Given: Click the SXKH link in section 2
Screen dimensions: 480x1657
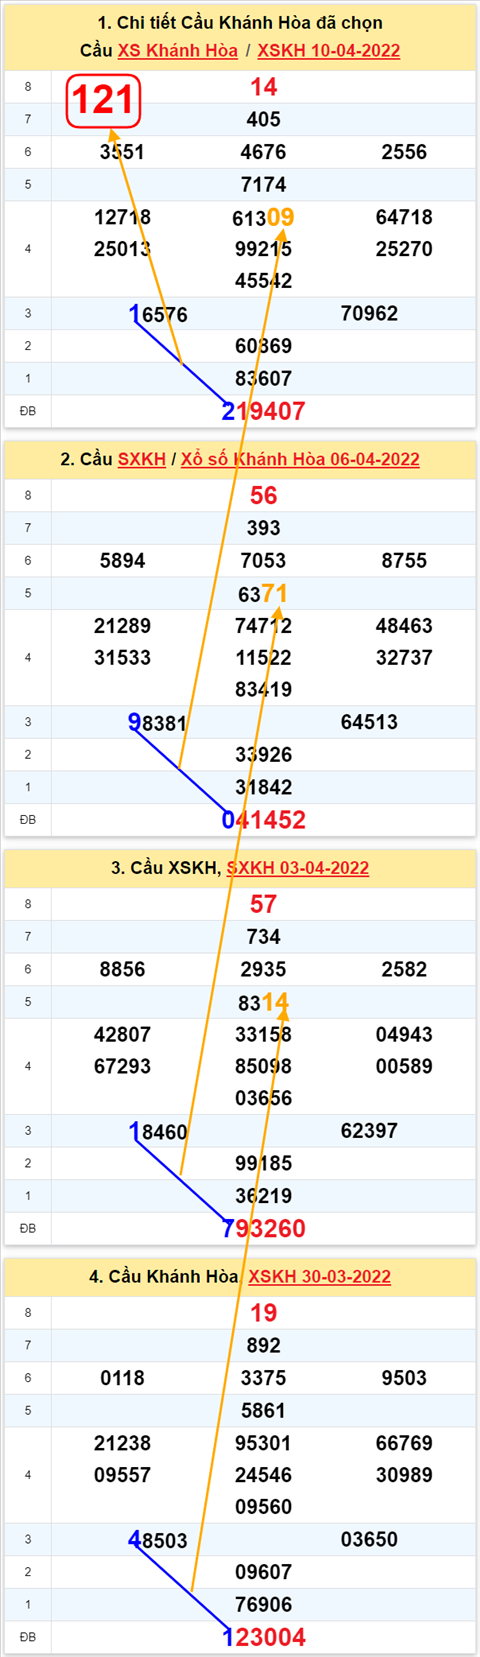Looking at the screenshot, I should coord(142,459).
